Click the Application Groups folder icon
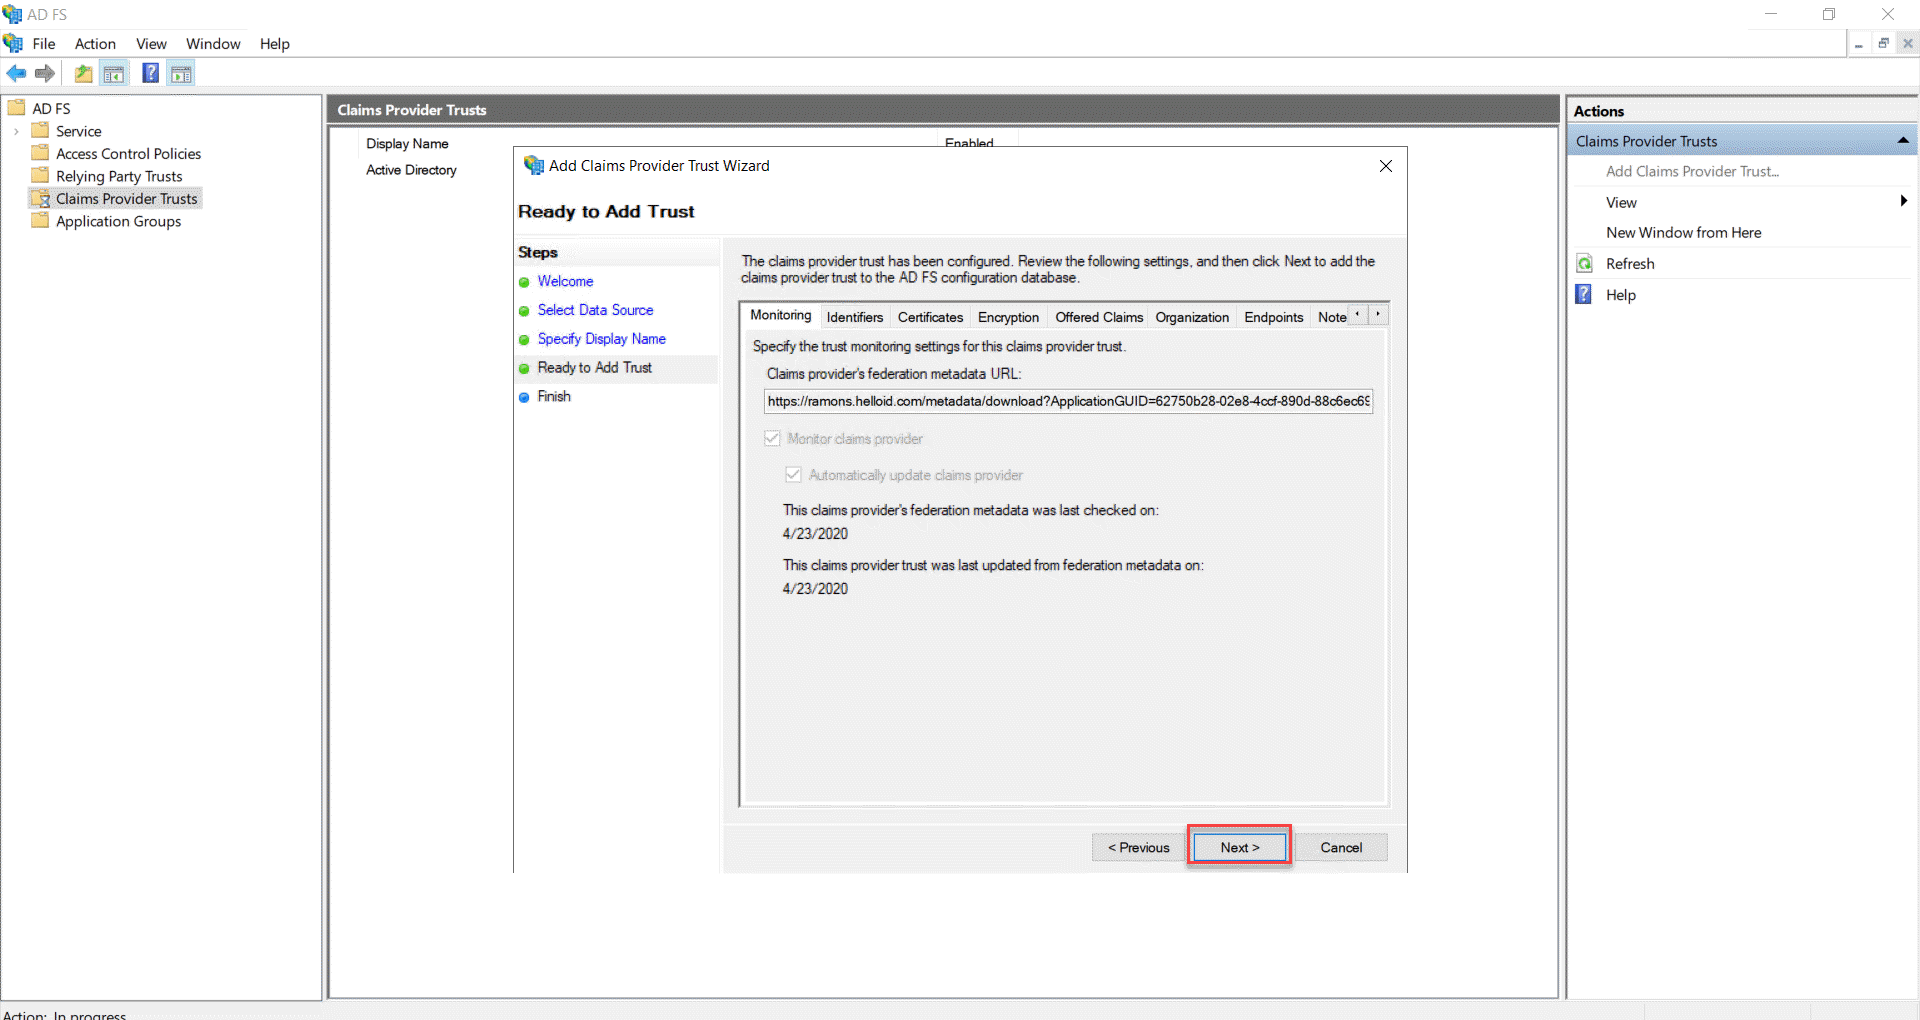This screenshot has width=1920, height=1020. click(40, 220)
